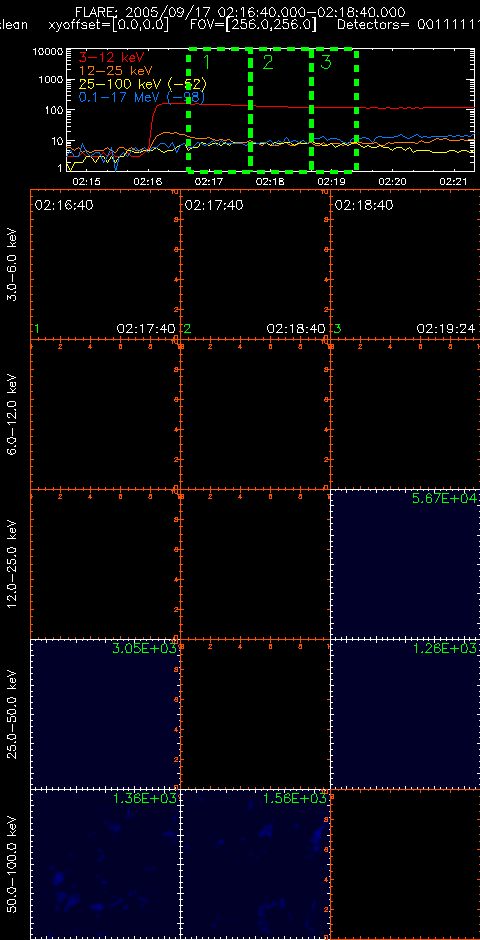Click the 02:18:40 panel start time label

[x=364, y=205]
